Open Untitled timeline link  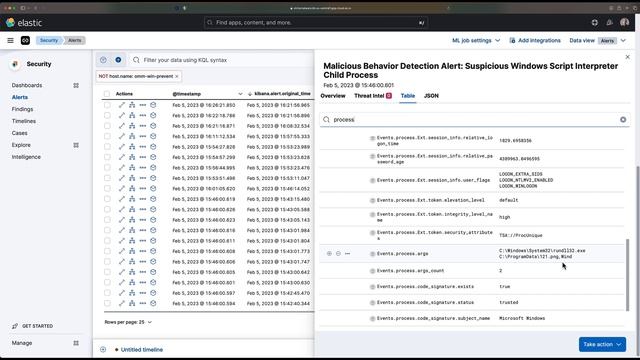[x=142, y=350]
